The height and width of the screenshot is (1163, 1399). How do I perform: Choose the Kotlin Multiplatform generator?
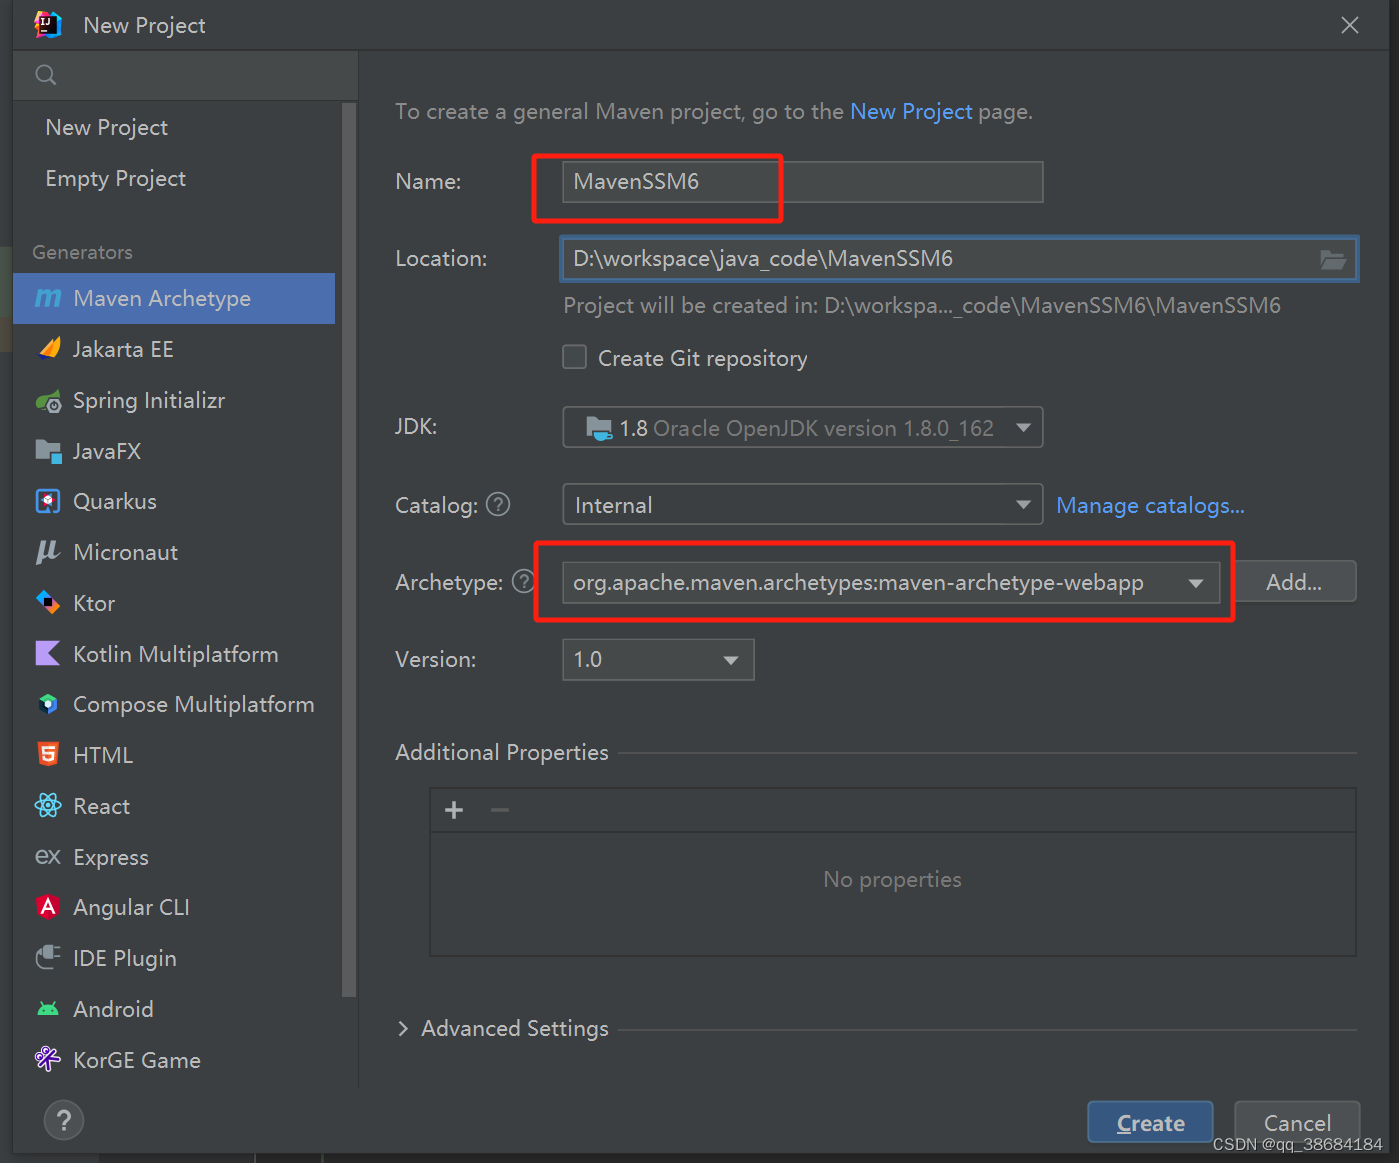[174, 654]
